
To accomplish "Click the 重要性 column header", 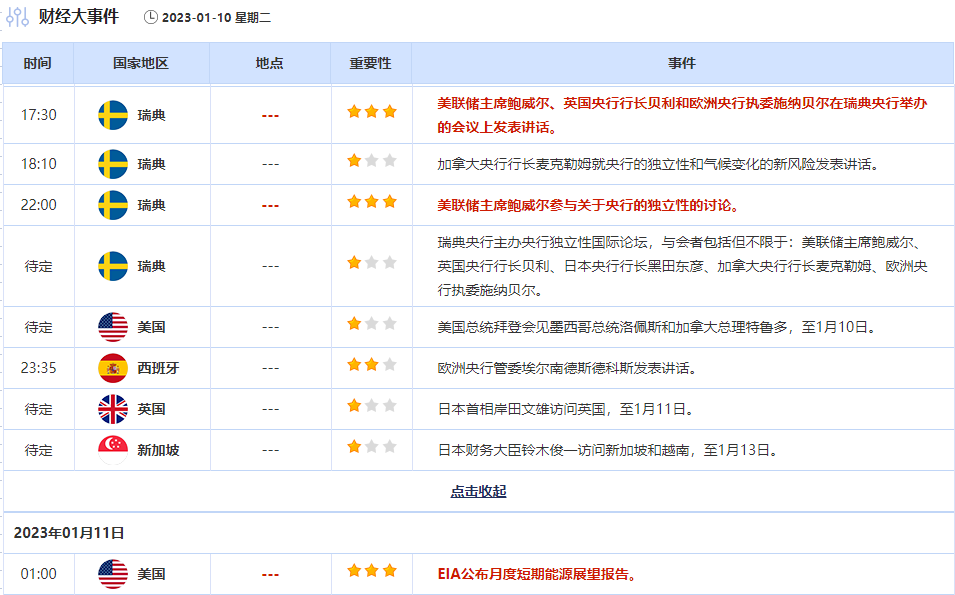I will (x=370, y=63).
